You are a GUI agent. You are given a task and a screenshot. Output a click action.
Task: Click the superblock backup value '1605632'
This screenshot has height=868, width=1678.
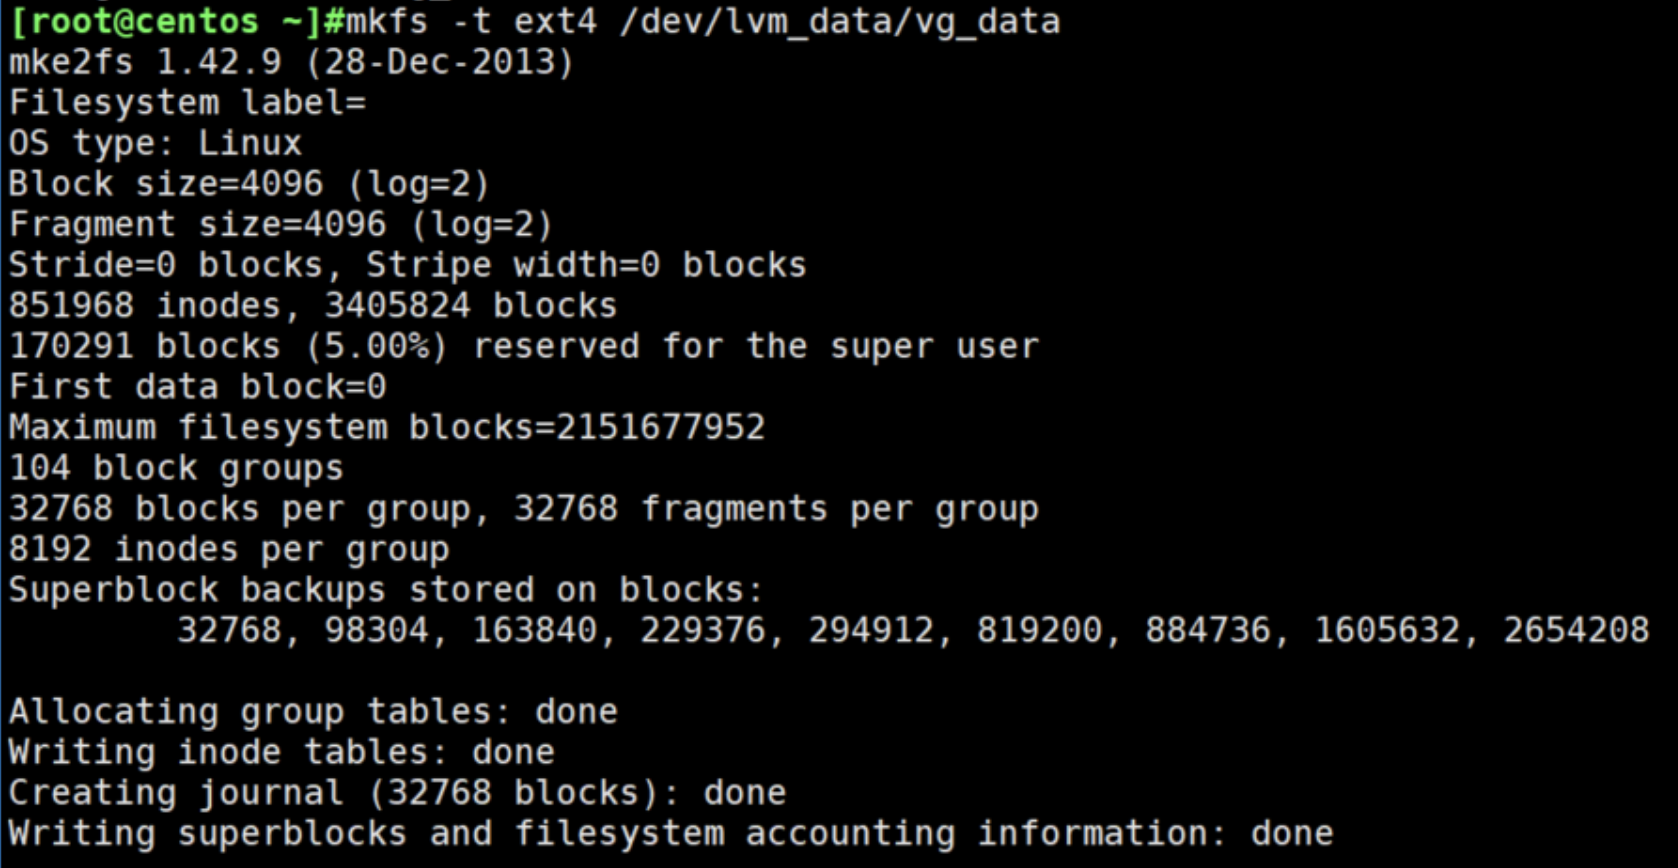tap(1386, 630)
